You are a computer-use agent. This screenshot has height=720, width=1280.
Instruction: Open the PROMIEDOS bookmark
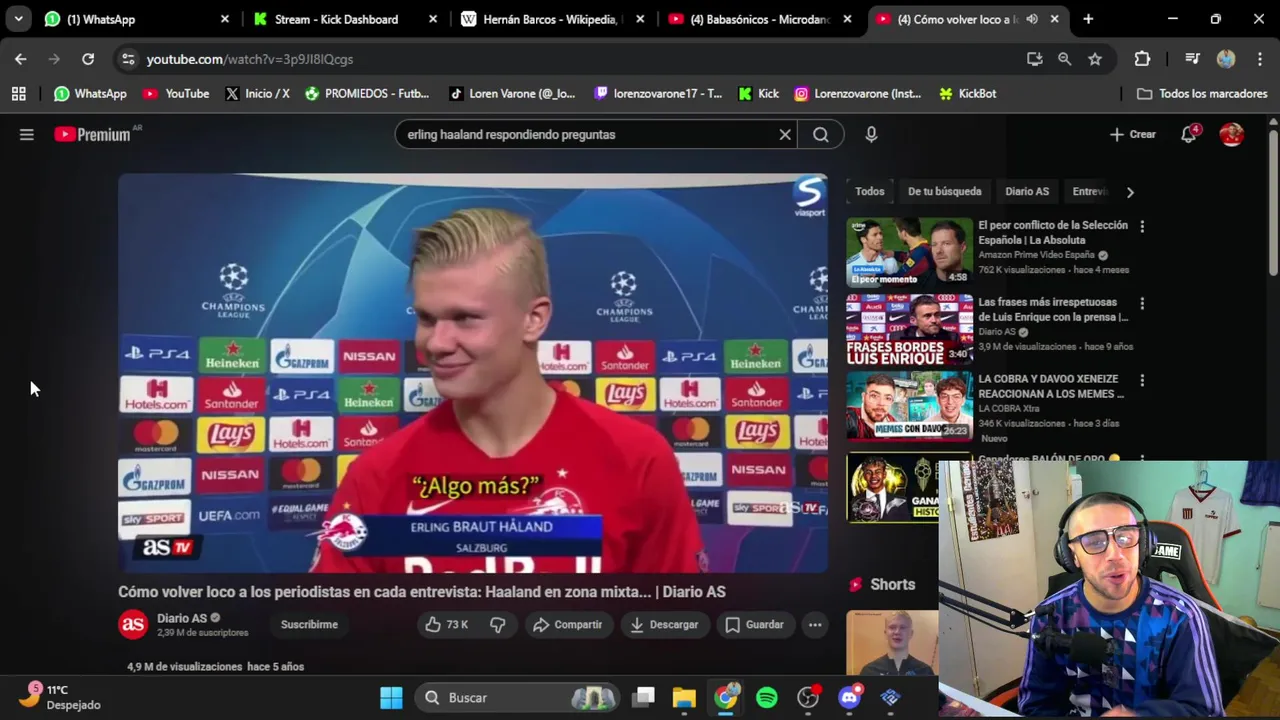point(367,93)
